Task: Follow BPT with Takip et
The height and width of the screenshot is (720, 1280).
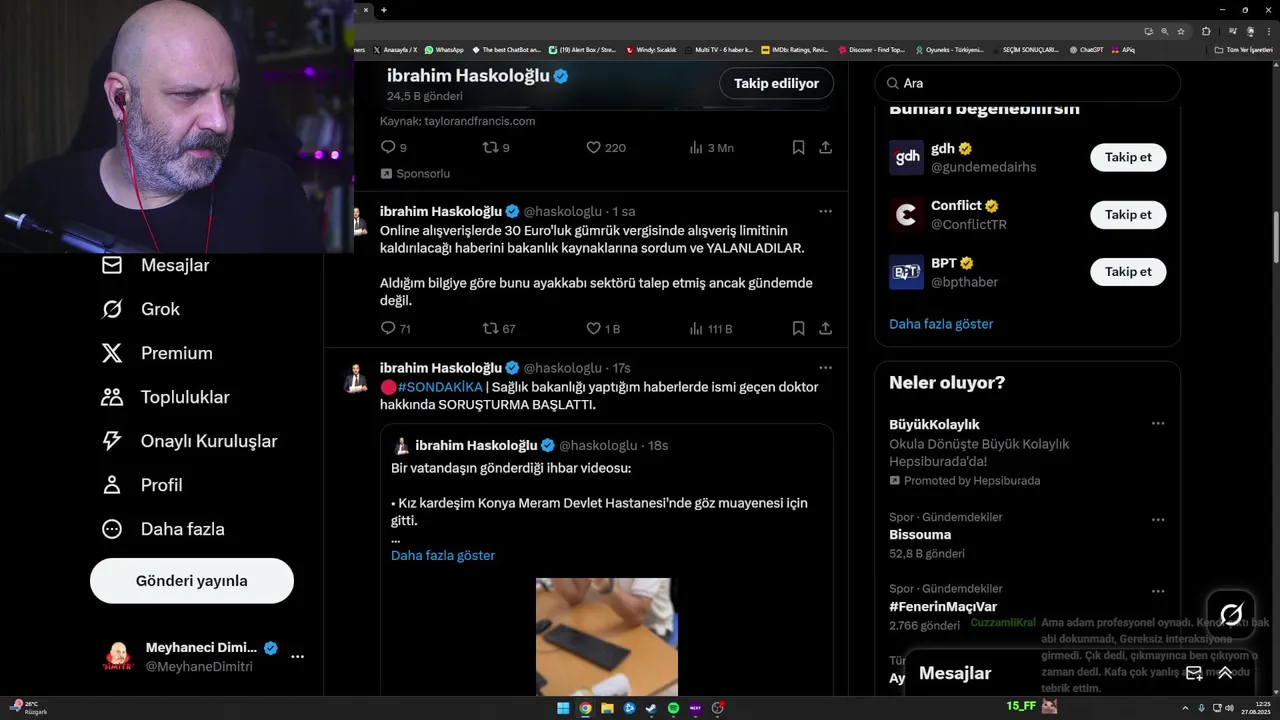Action: click(x=1128, y=271)
